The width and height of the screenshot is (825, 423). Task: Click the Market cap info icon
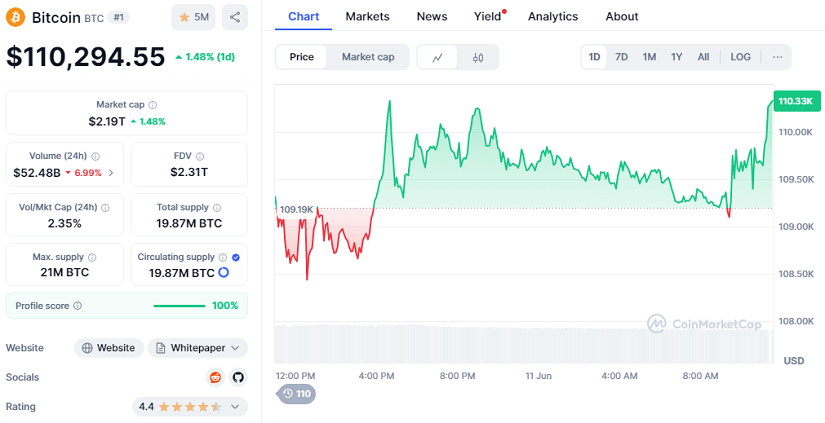coord(153,105)
